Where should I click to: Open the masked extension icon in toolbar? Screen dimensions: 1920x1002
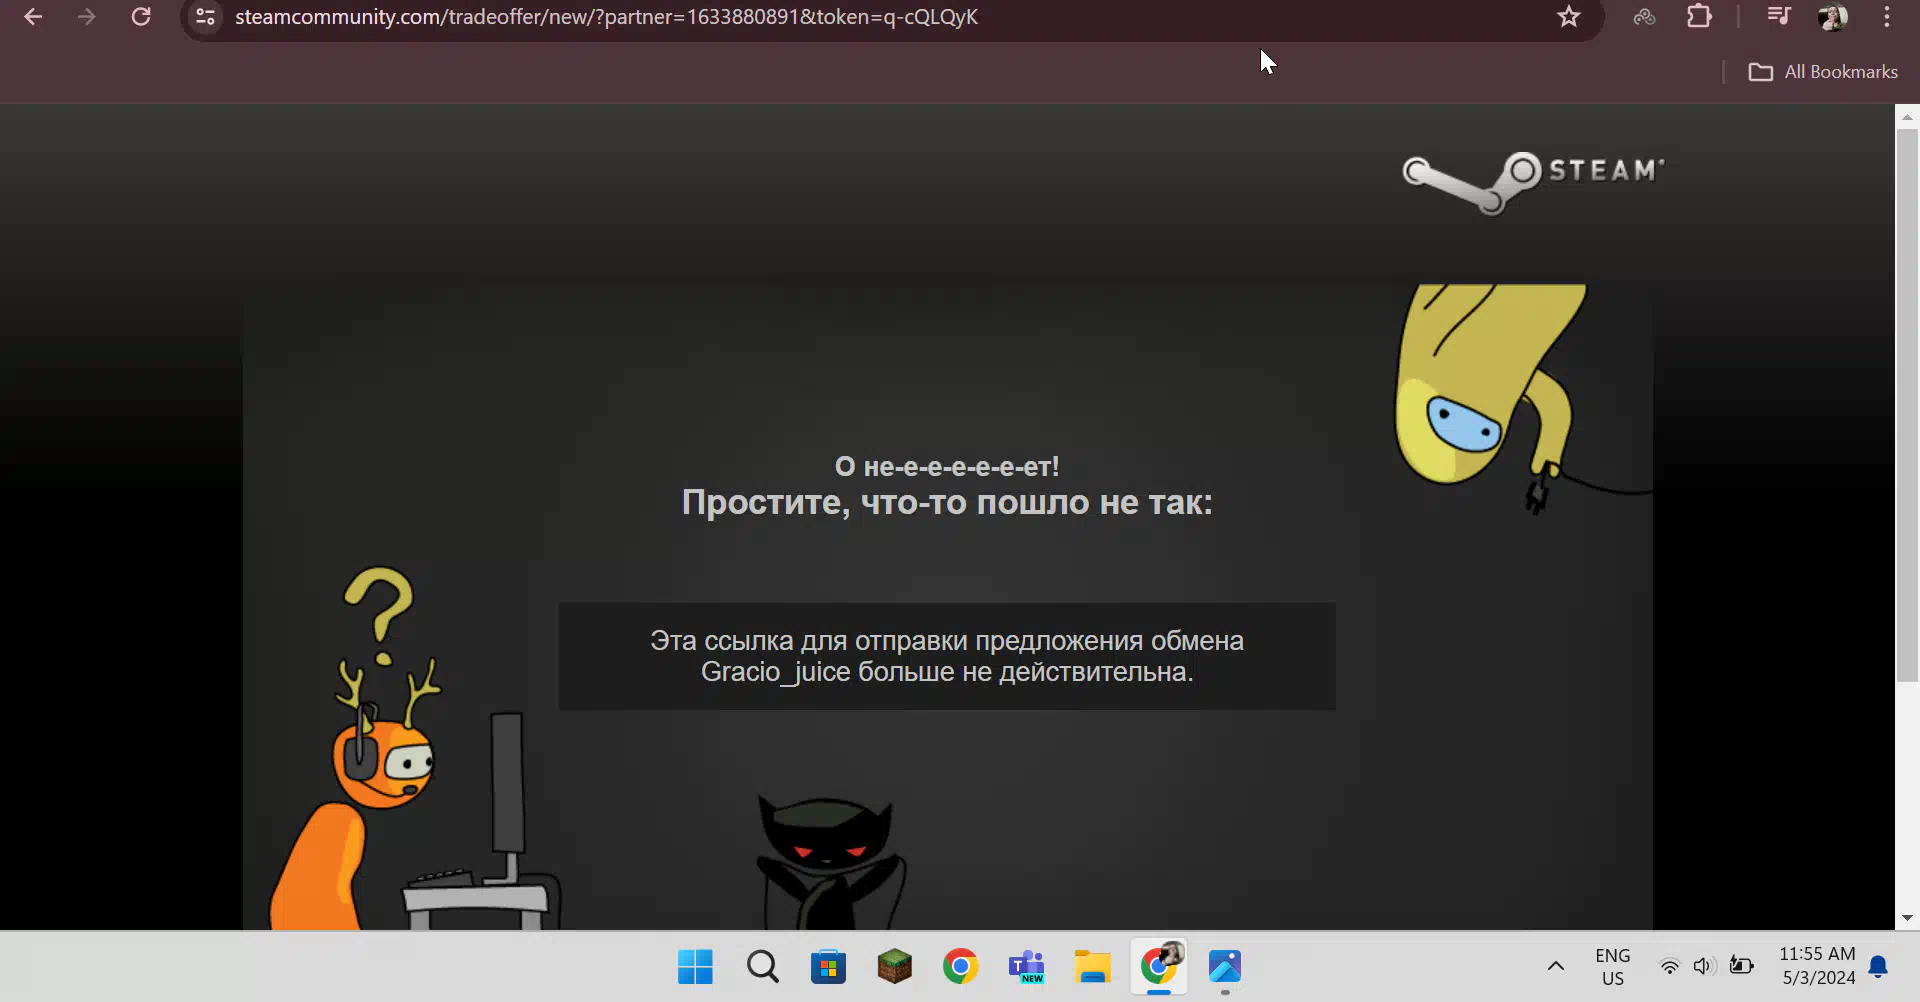[x=1644, y=17]
